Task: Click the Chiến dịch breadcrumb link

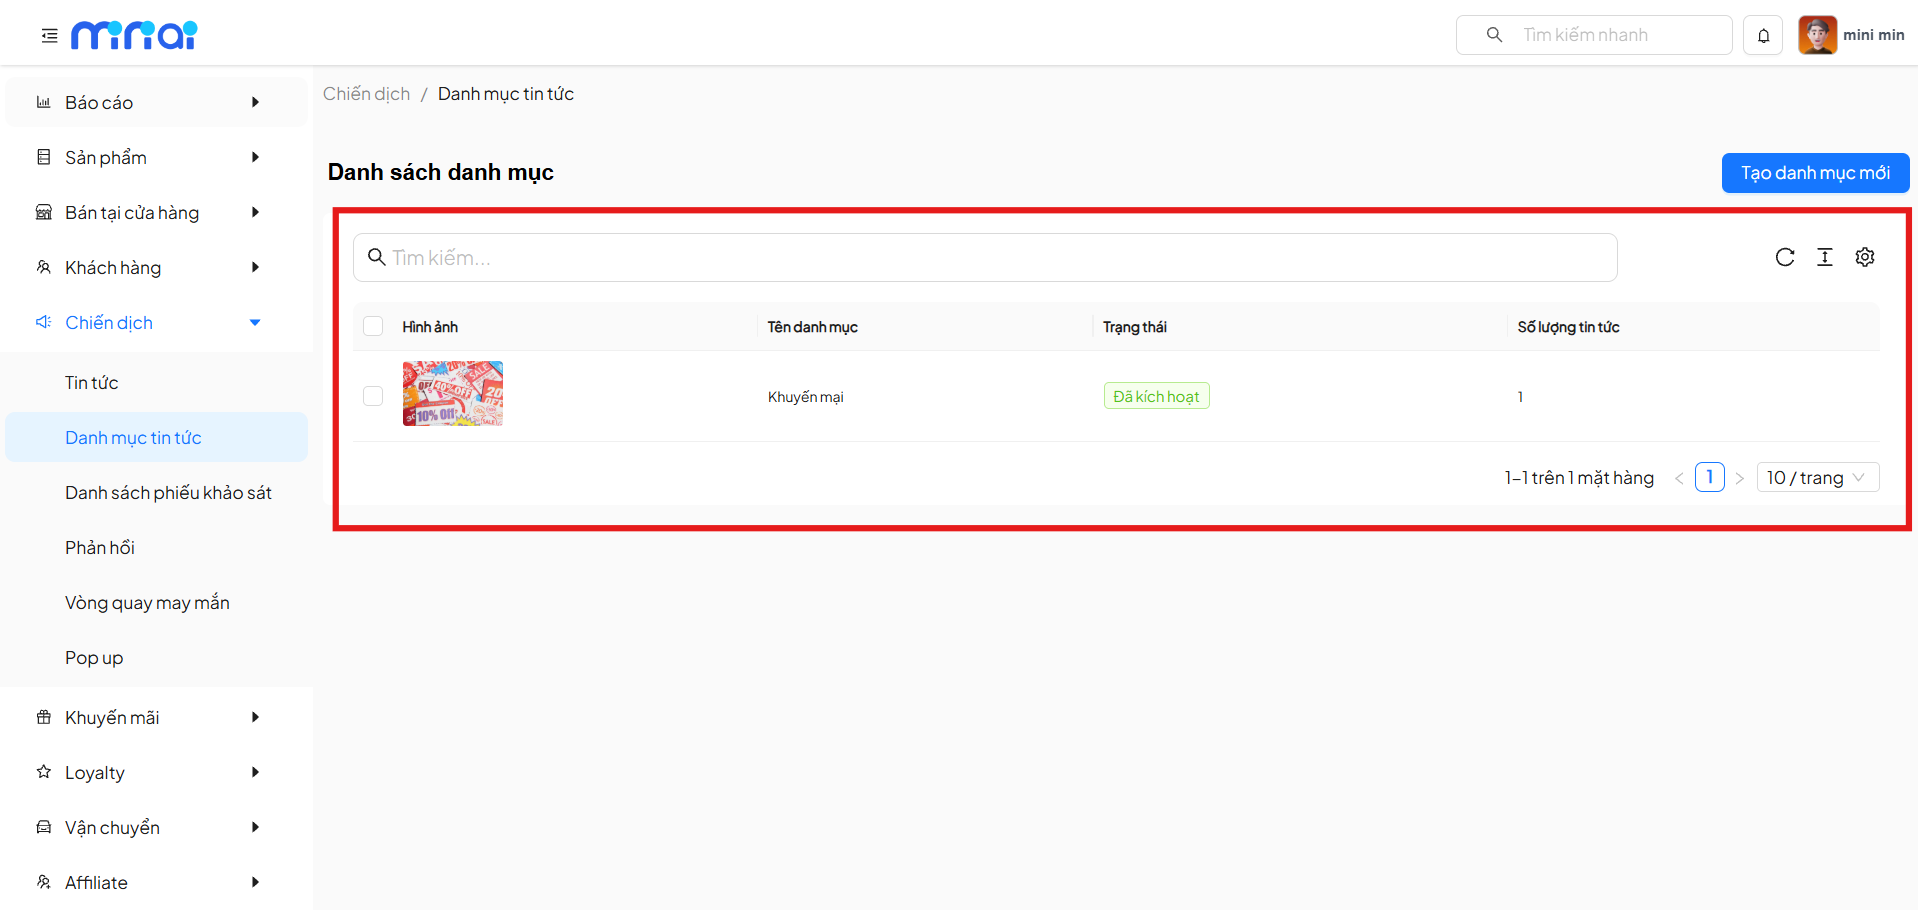Action: pyautogui.click(x=366, y=94)
